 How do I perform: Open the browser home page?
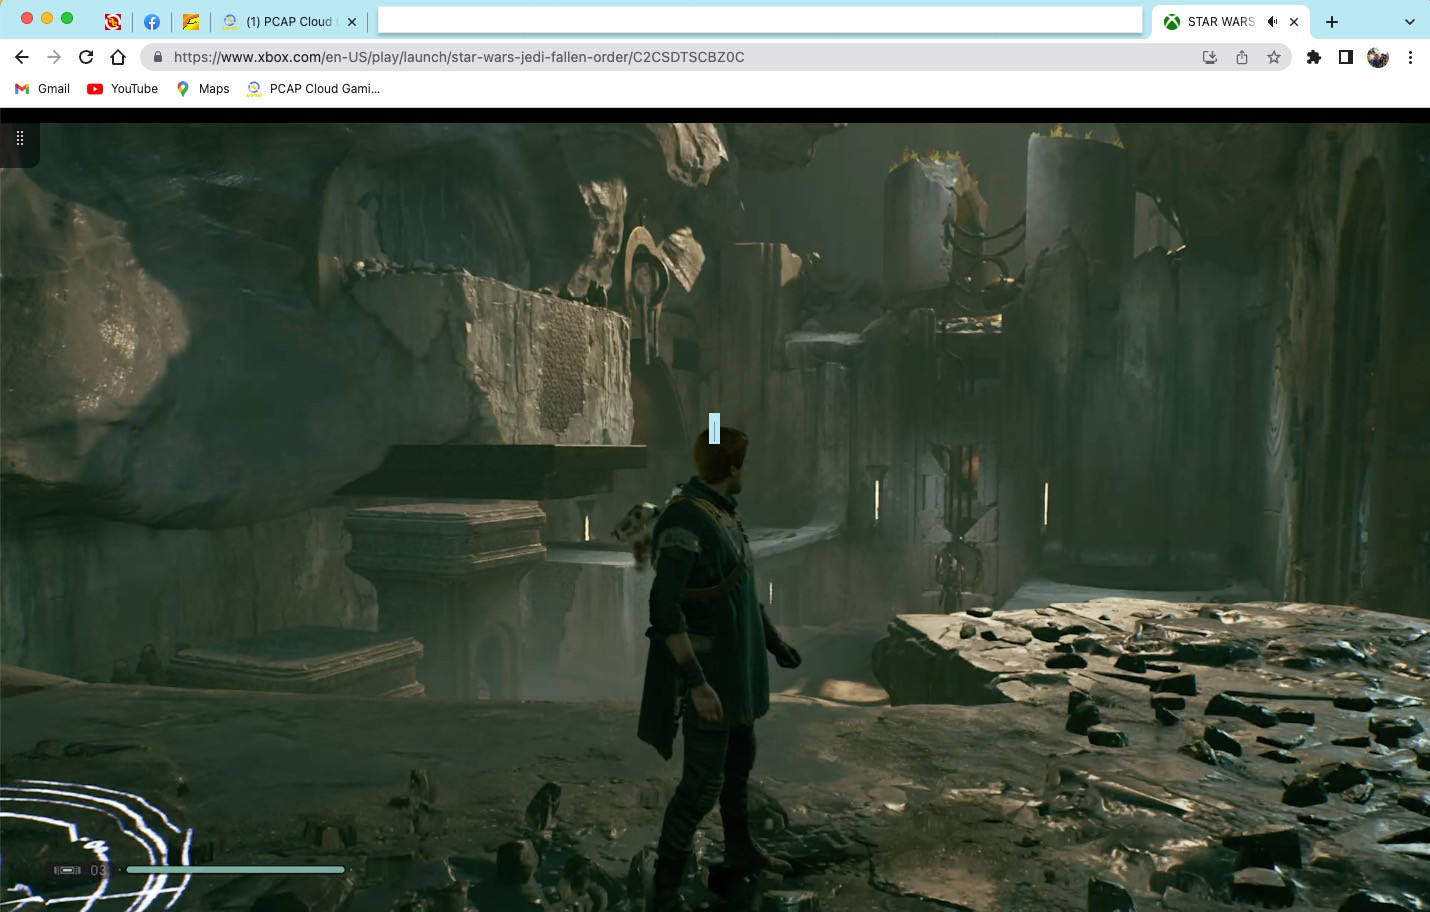click(118, 57)
